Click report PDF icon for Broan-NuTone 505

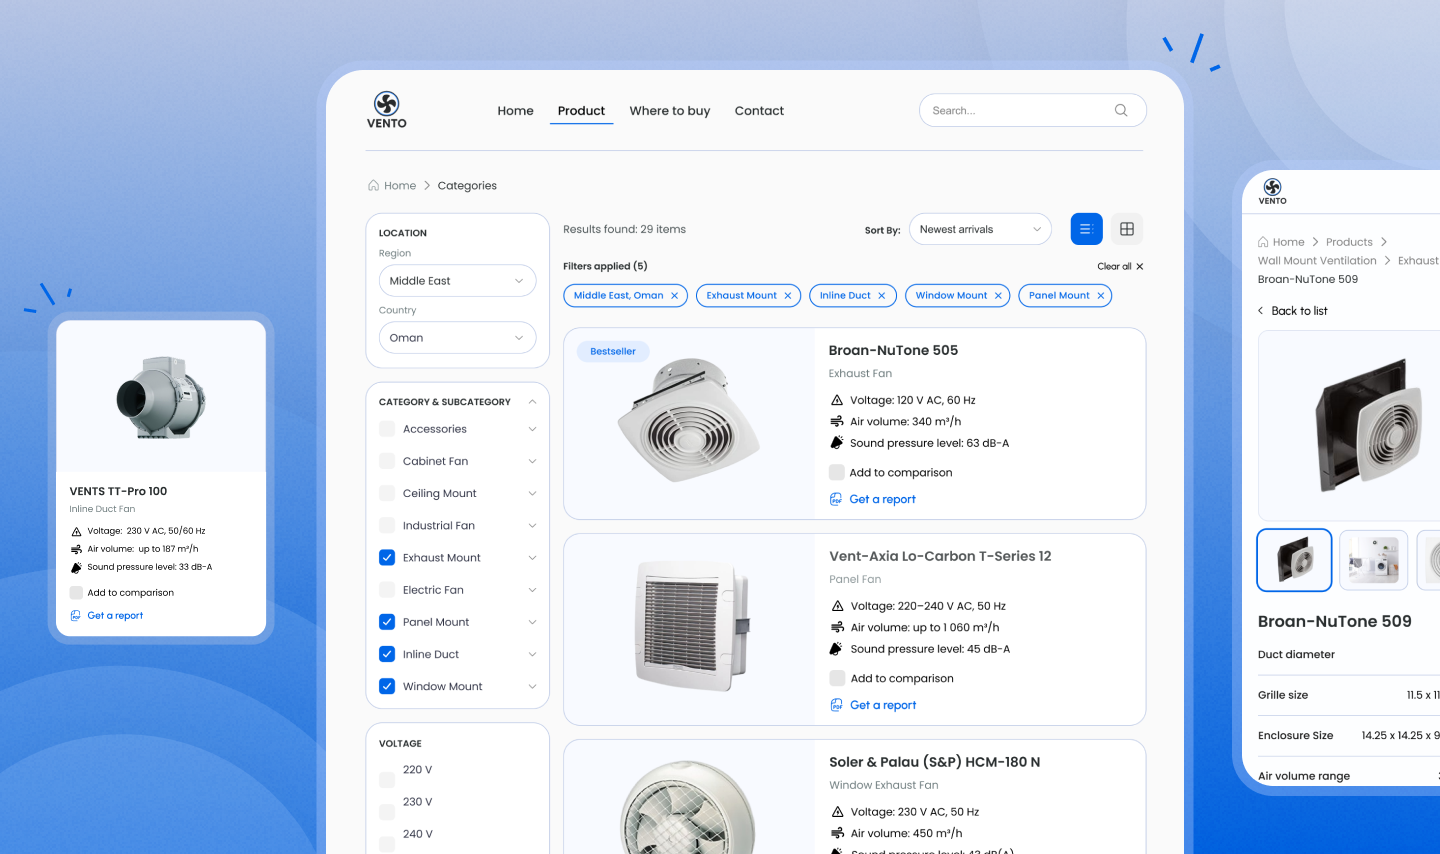tap(836, 499)
